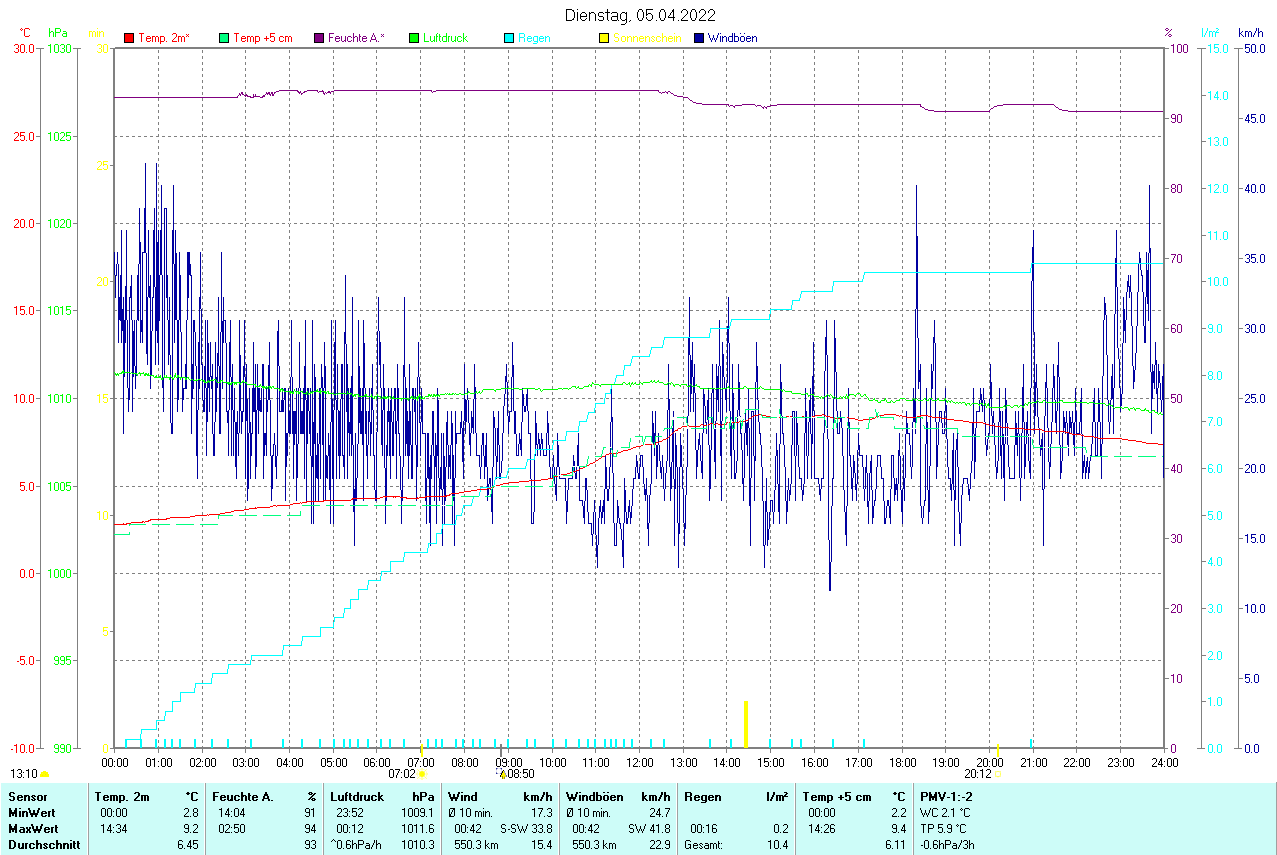Click the "MaxWert" row label
The width and height of the screenshot is (1277, 855).
point(33,829)
